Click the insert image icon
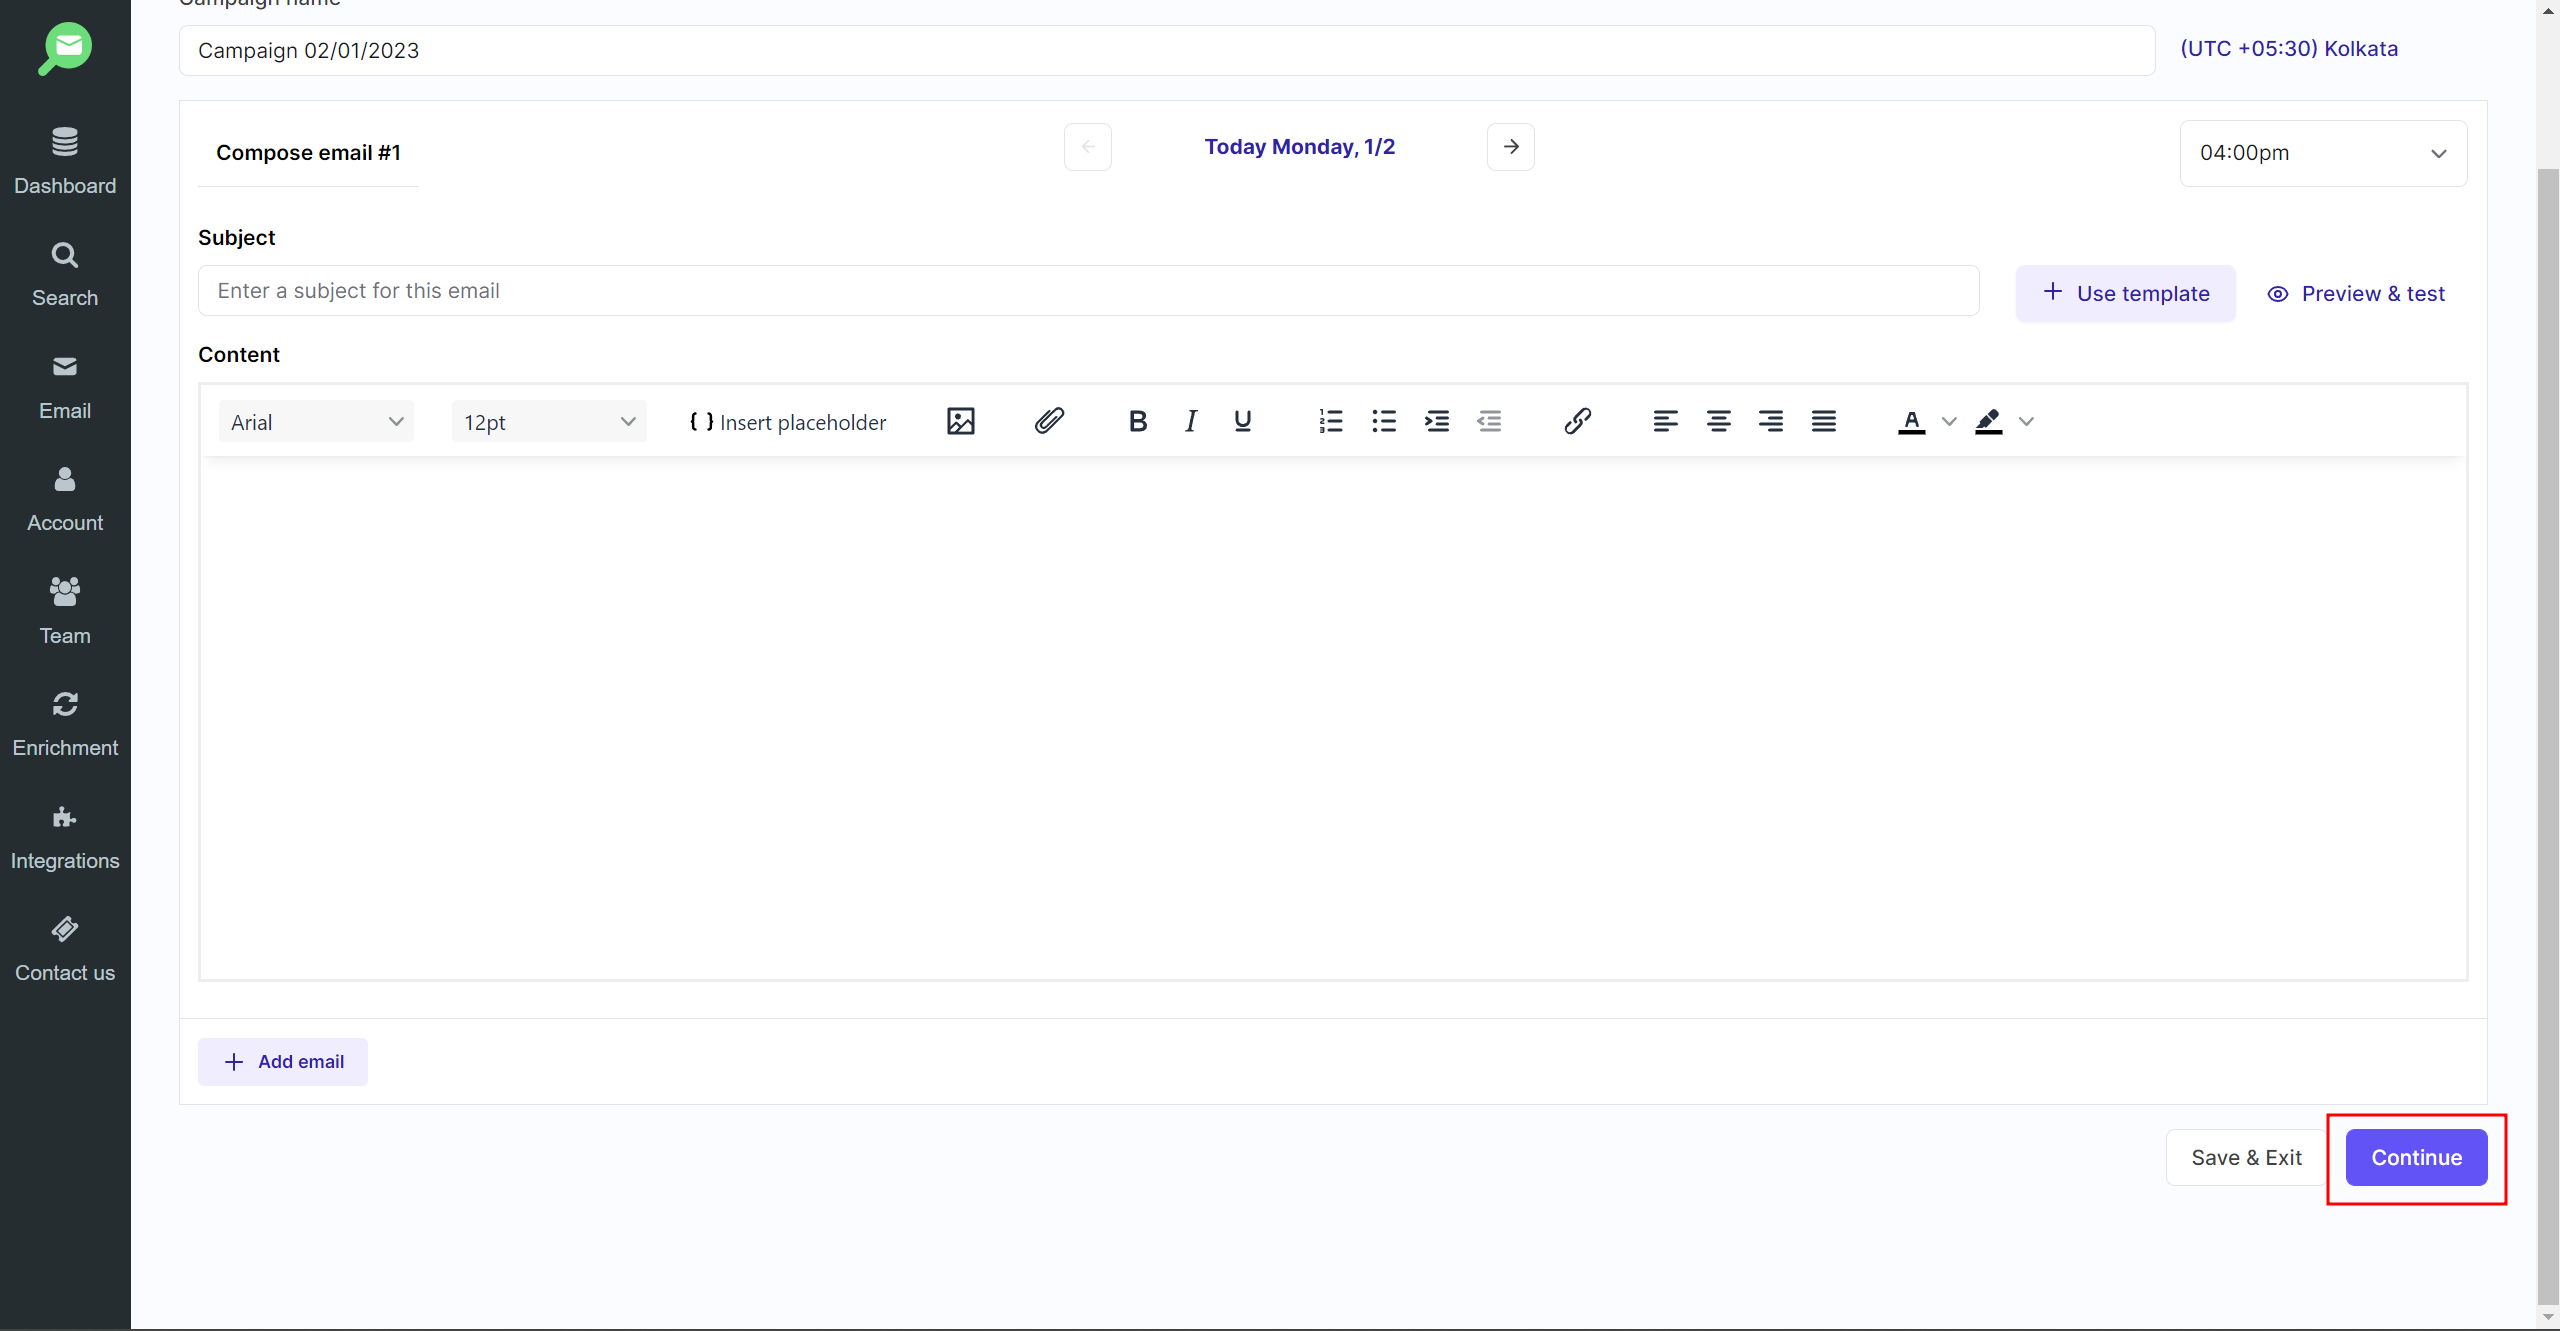This screenshot has height=1331, width=2560. tap(960, 421)
